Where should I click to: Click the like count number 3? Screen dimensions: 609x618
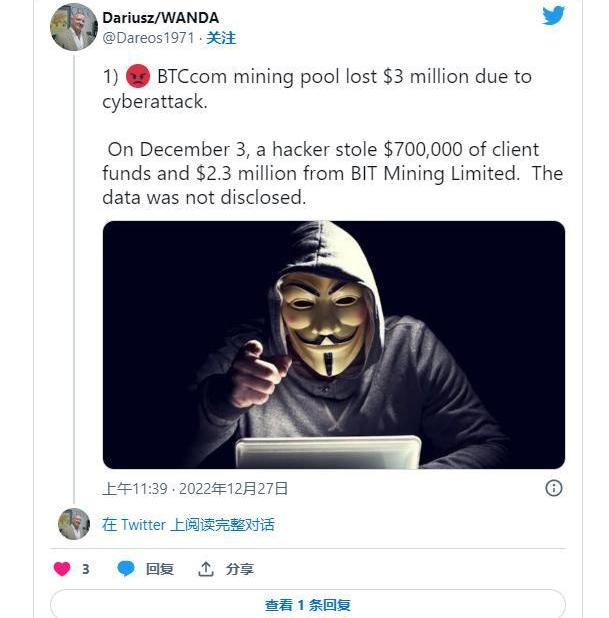(86, 569)
